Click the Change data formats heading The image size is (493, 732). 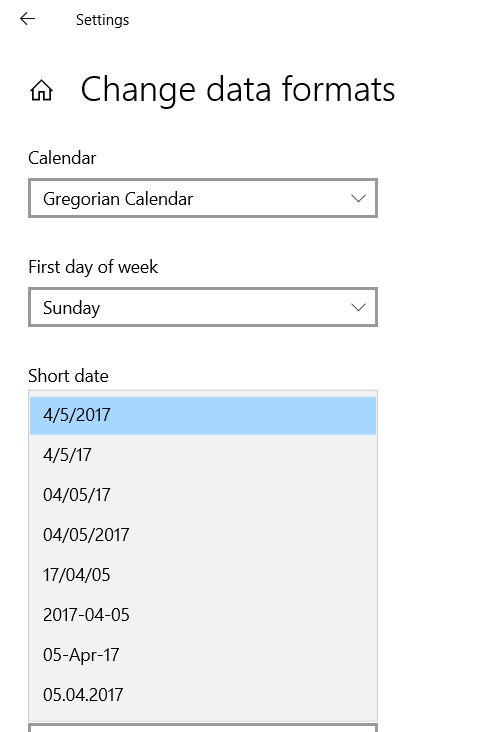tap(238, 90)
